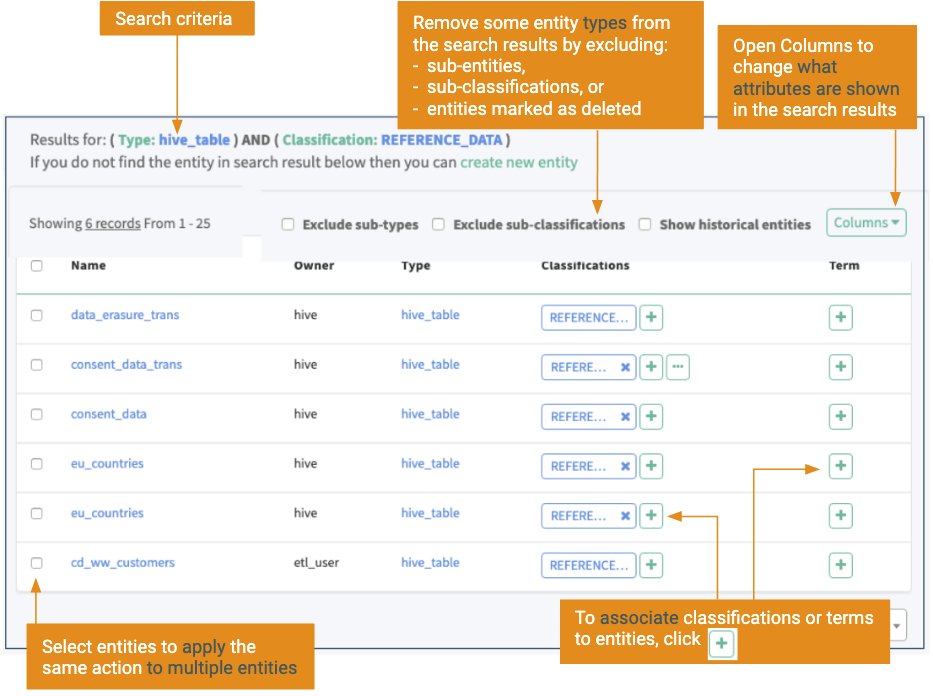
Task: Tick the checkbox for cd_ww_customers row
Action: 37,563
